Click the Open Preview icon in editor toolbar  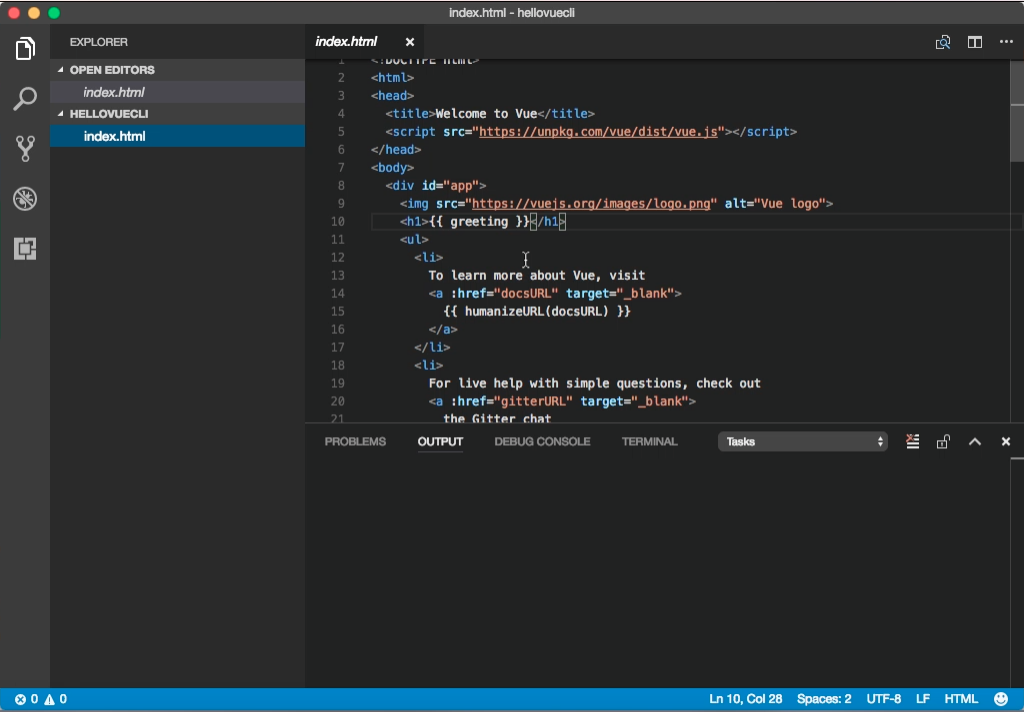[x=942, y=42]
